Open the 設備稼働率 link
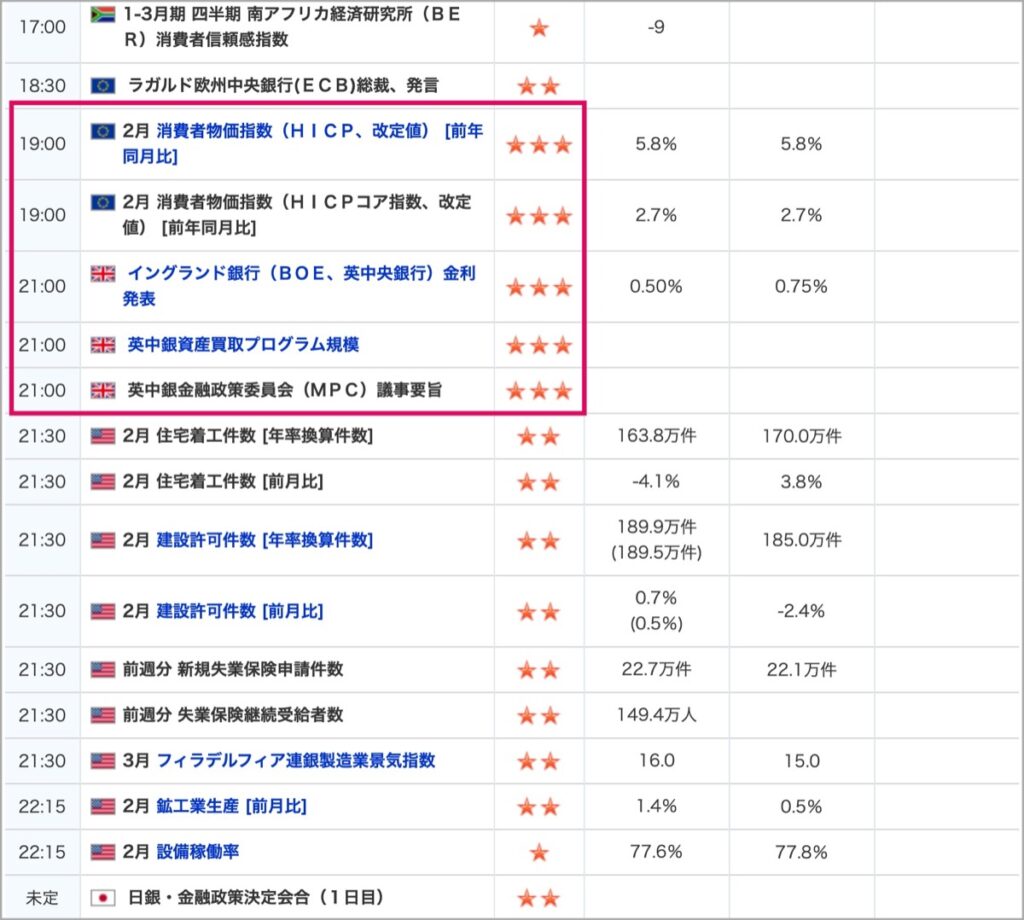 (x=198, y=852)
